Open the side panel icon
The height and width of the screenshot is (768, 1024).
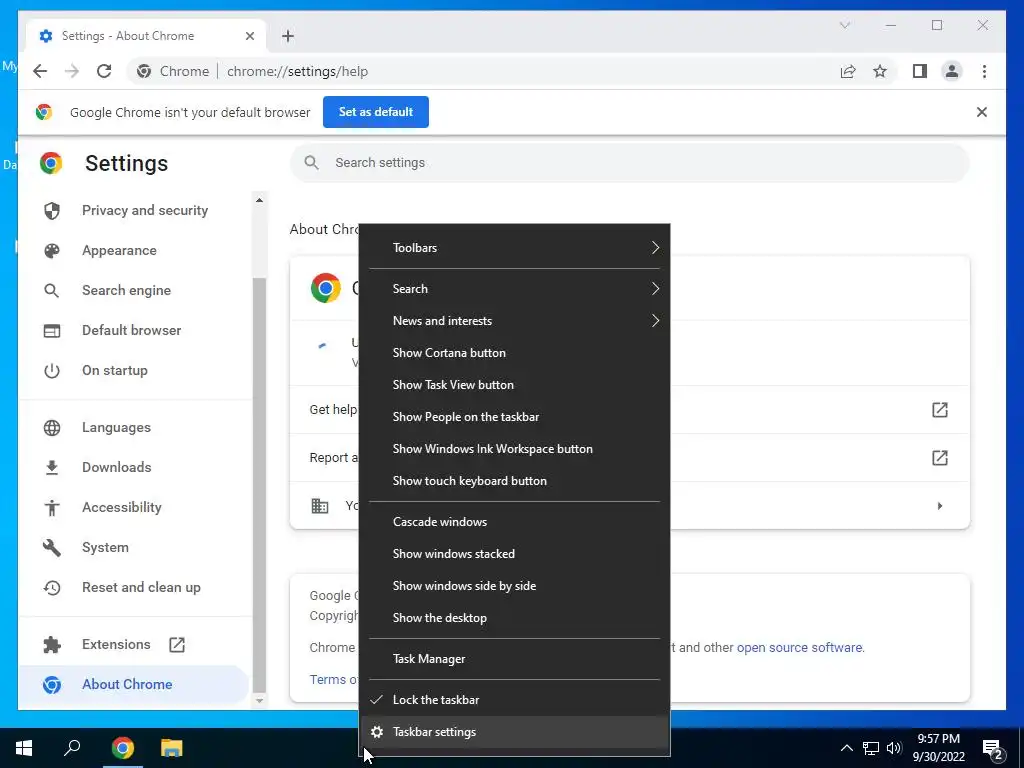(x=920, y=71)
